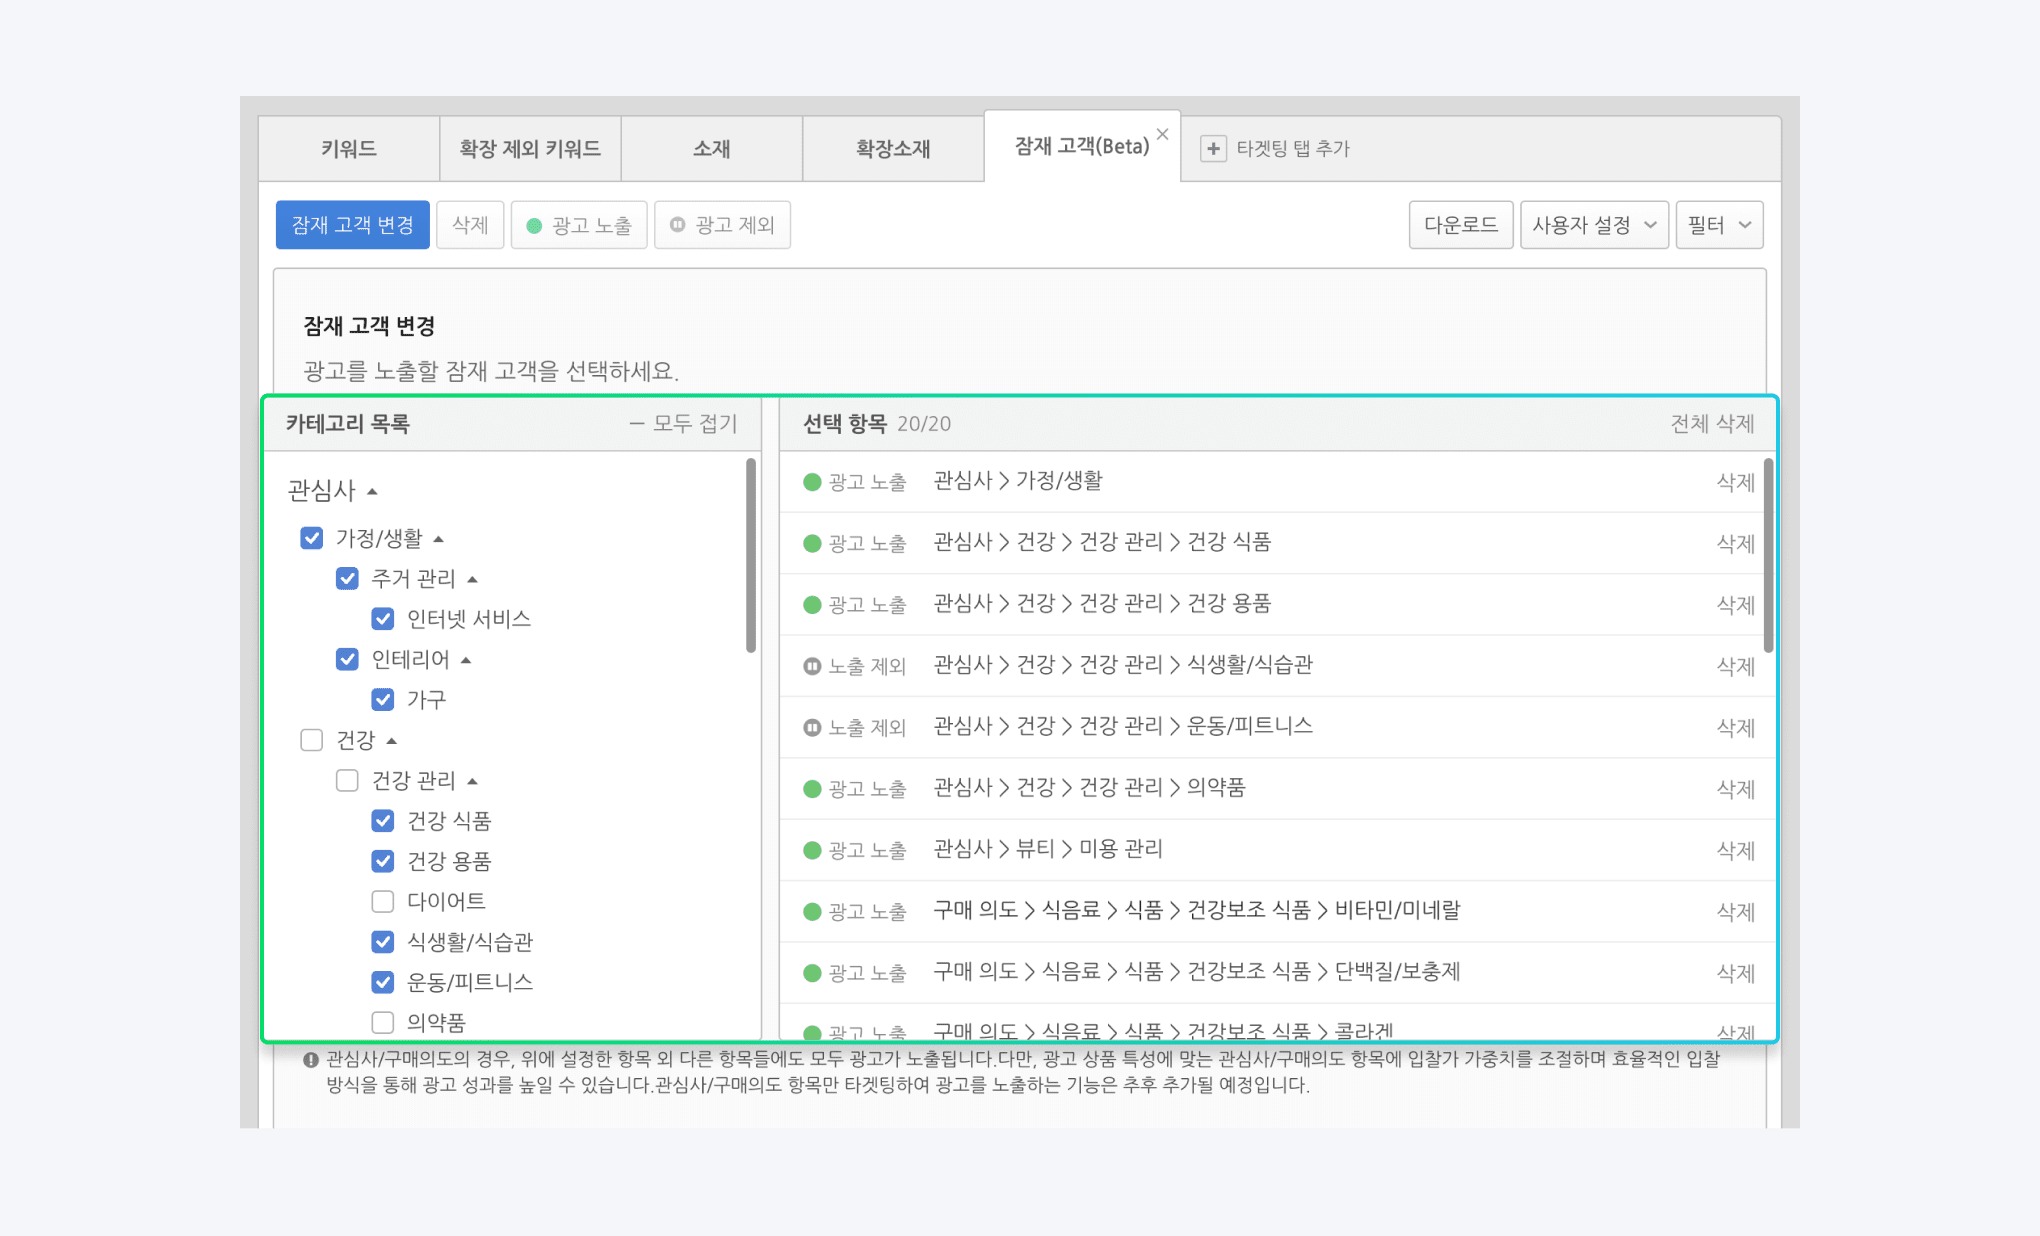Delete the 의약품 selected item
The image size is (2040, 1236).
pos(1735,788)
